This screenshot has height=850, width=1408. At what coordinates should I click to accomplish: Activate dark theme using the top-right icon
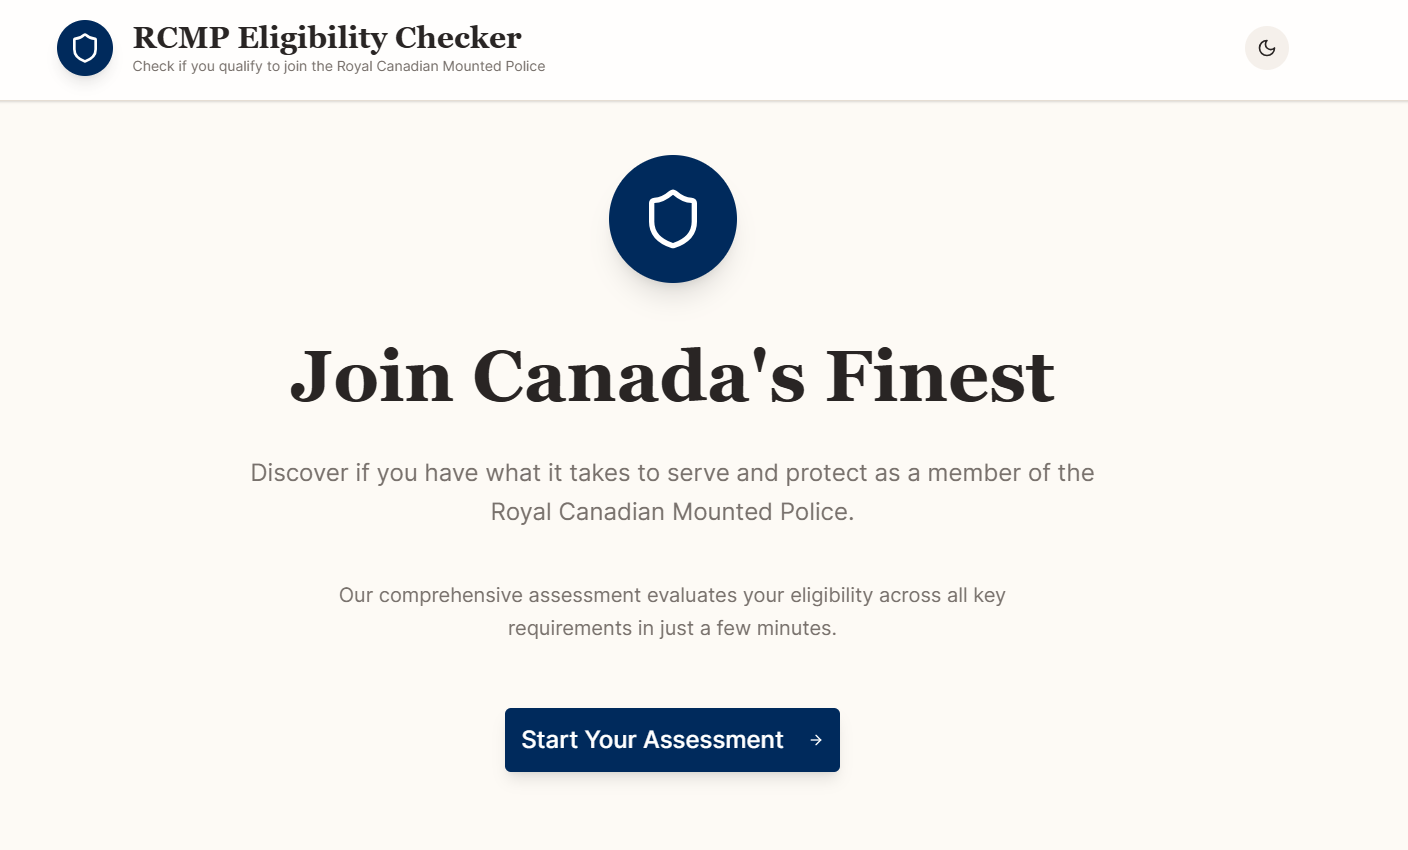coord(1266,47)
